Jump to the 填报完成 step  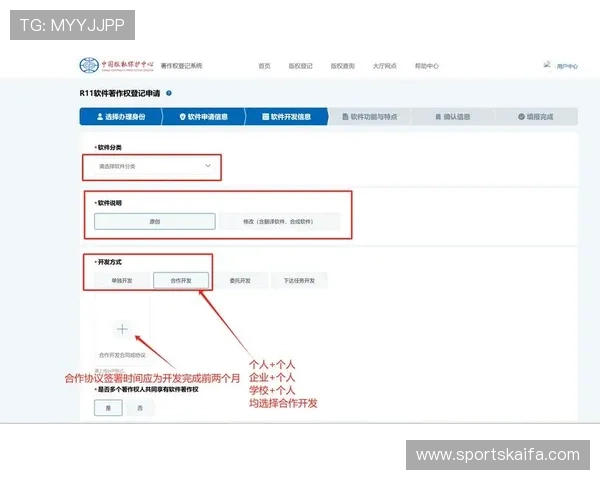pyautogui.click(x=536, y=116)
